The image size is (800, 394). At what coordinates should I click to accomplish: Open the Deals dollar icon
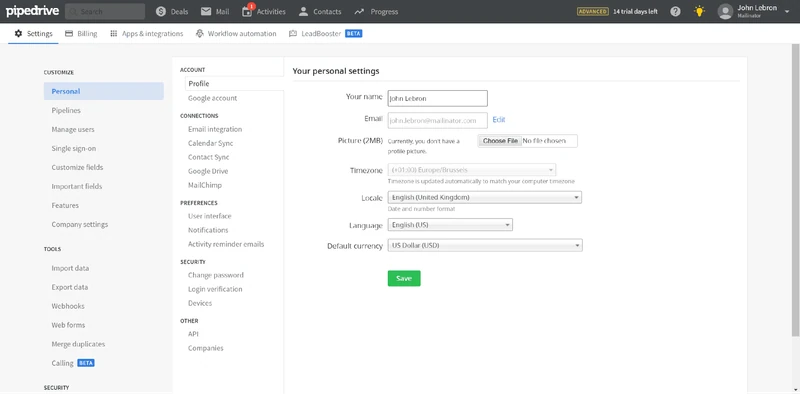(161, 11)
